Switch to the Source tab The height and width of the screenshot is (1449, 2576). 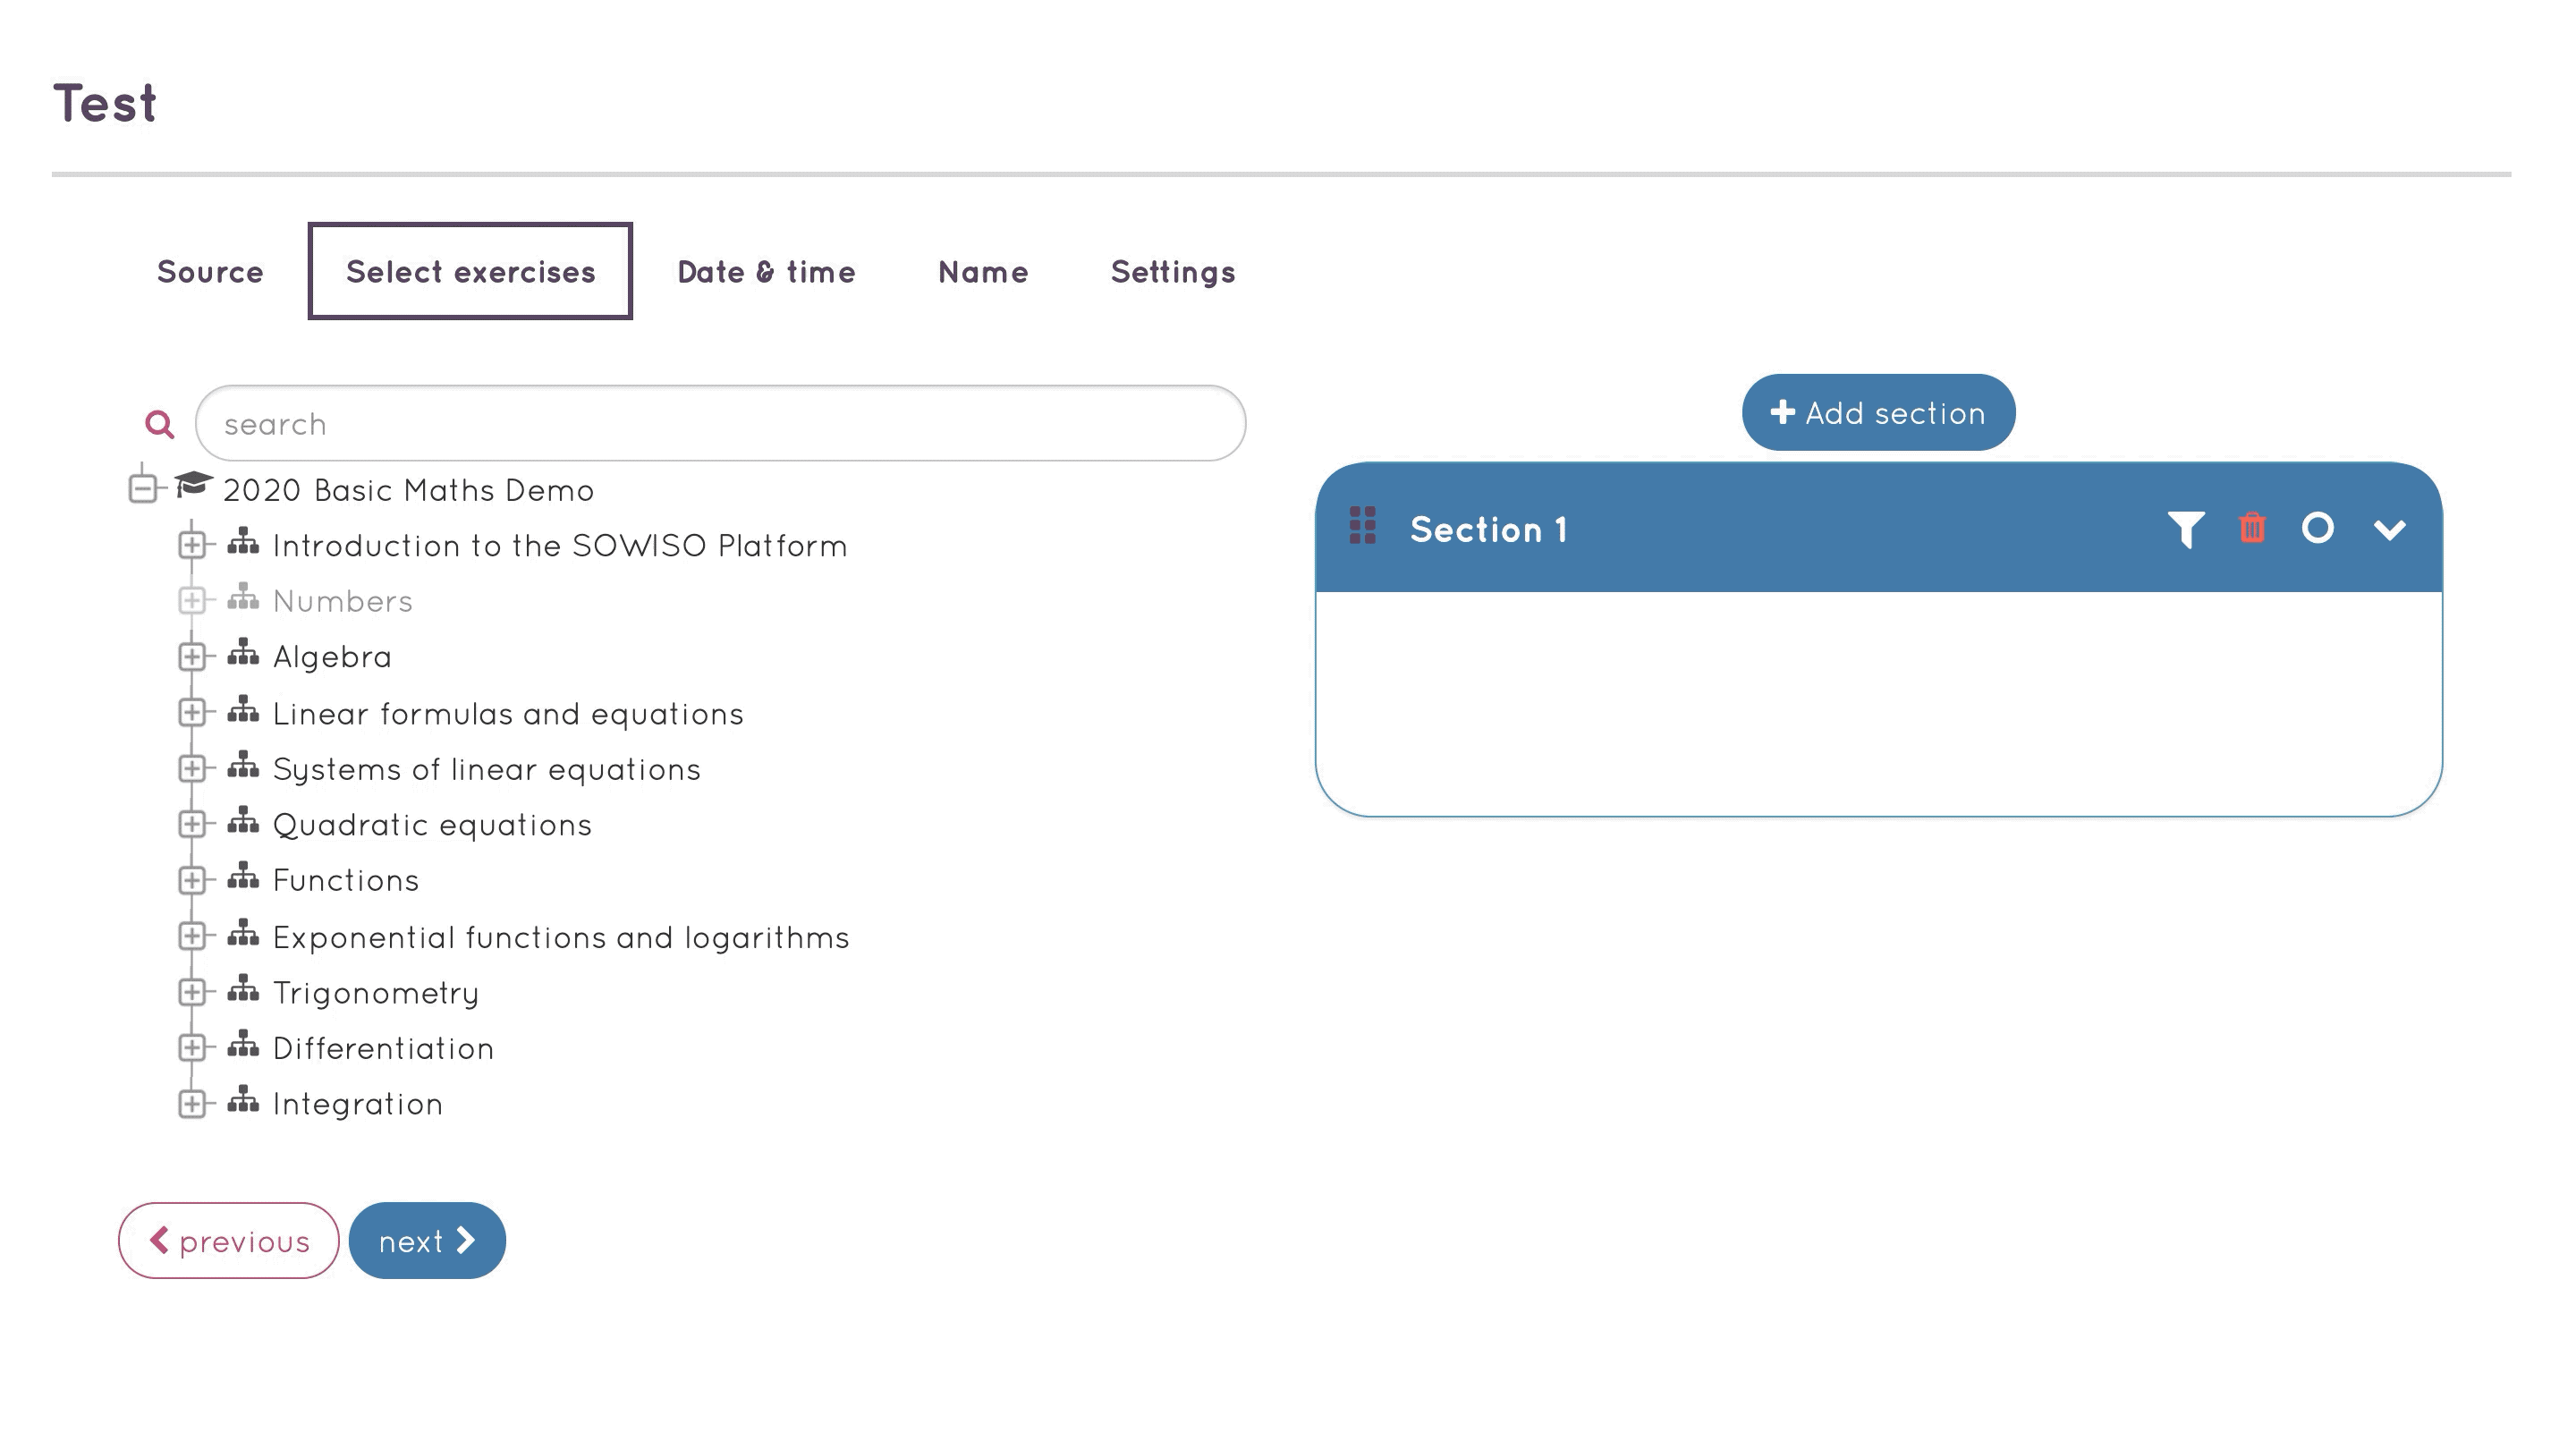tap(210, 273)
